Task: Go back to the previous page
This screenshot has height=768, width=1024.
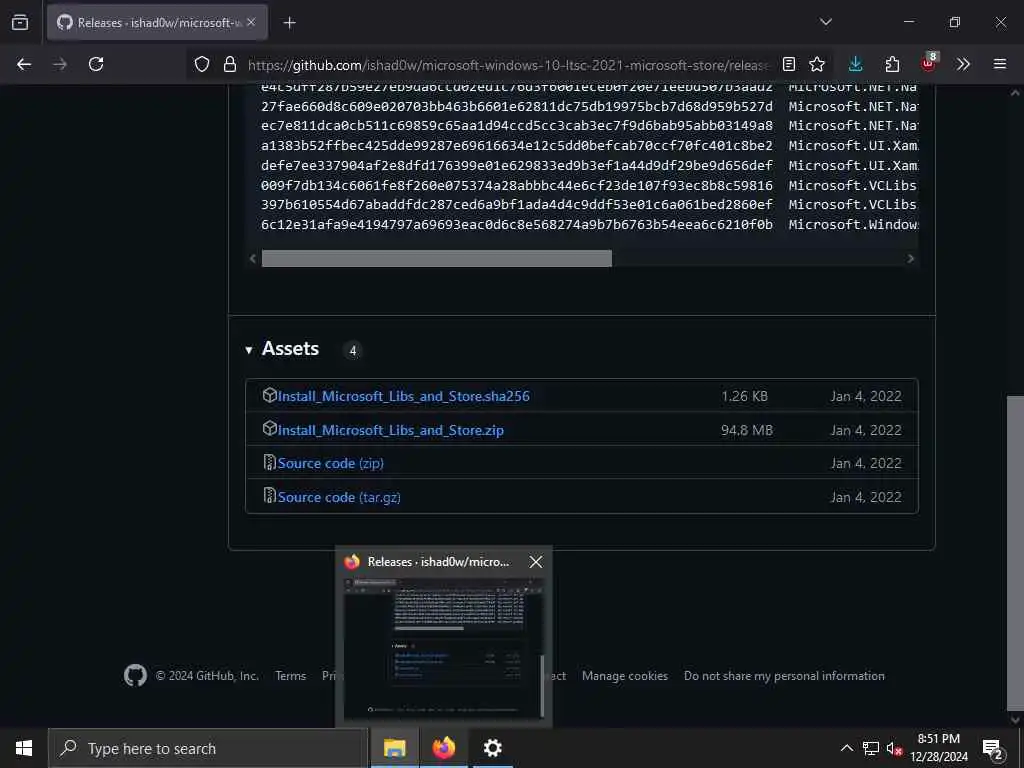Action: coord(24,64)
